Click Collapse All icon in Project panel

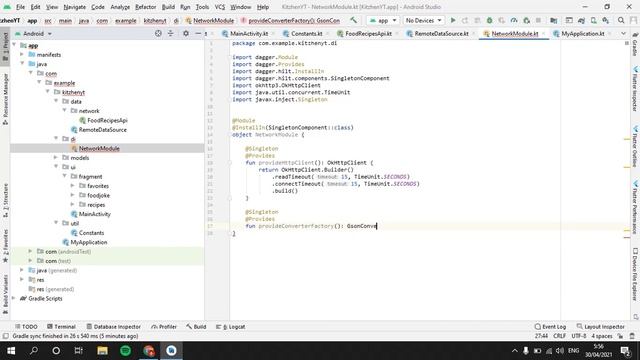171,33
